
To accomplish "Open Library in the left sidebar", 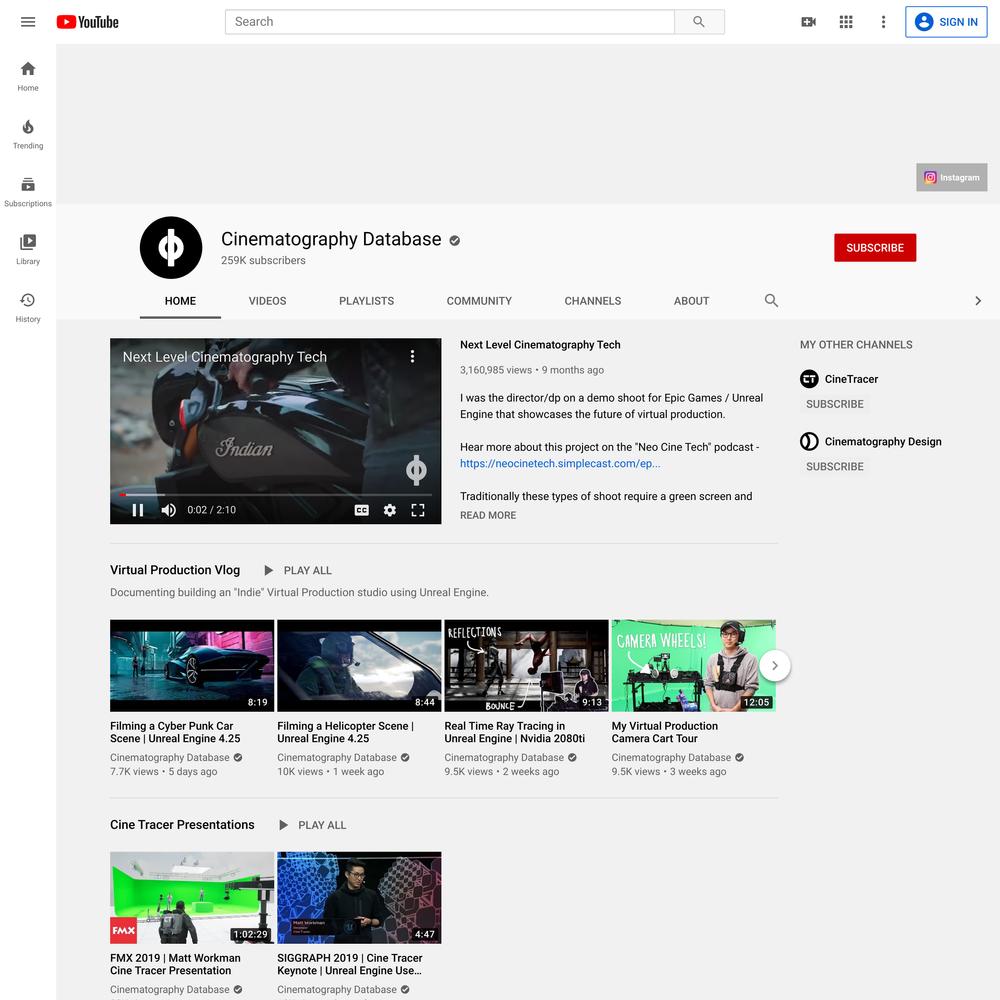I will pyautogui.click(x=28, y=250).
